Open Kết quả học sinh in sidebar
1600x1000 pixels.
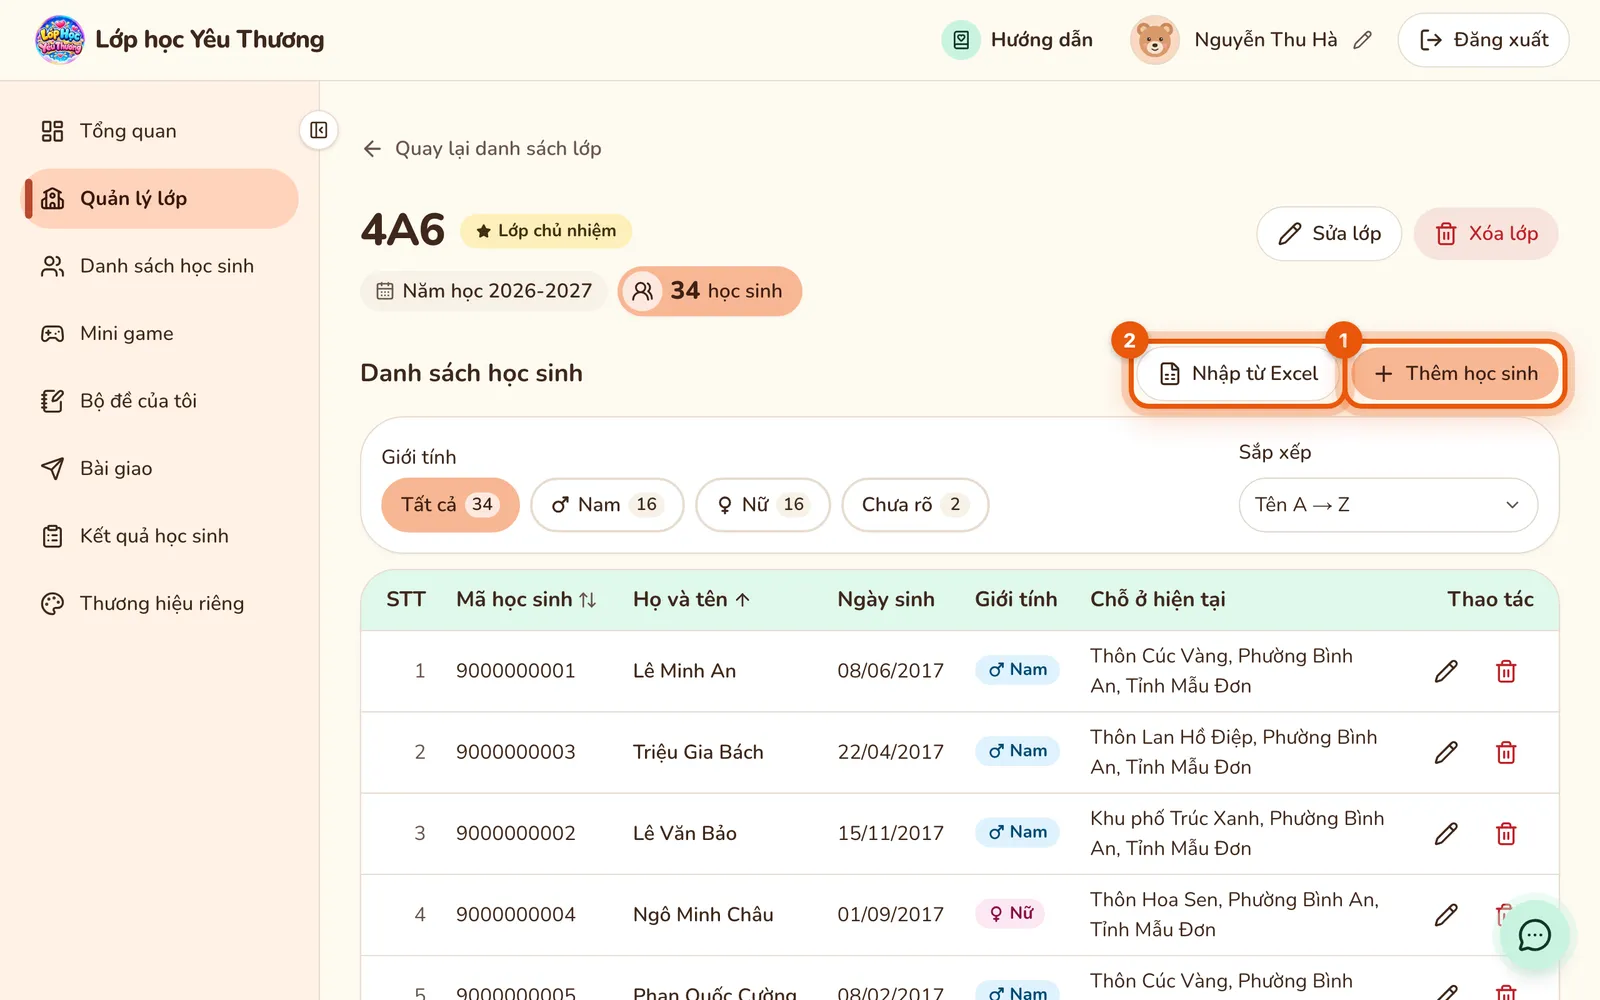pos(160,536)
